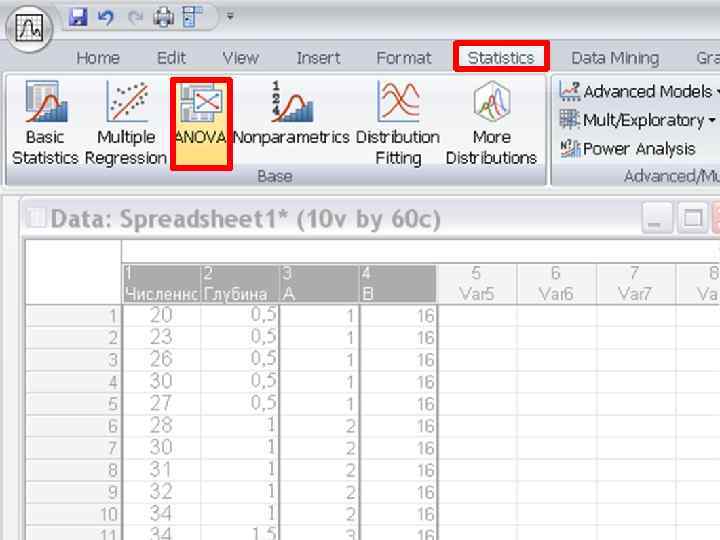Click cell with value 28 in row 6
The image size is (720, 540).
162,426
